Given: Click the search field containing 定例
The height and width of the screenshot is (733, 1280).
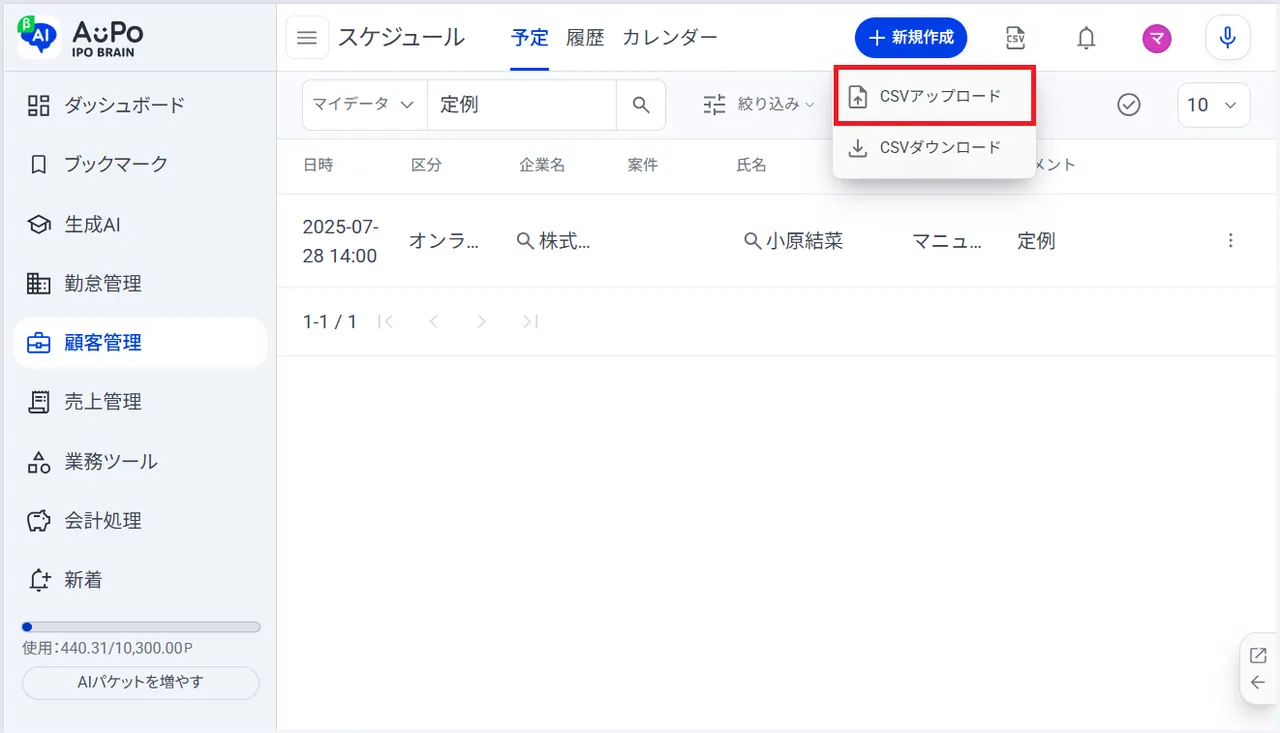Looking at the screenshot, I should 521,105.
